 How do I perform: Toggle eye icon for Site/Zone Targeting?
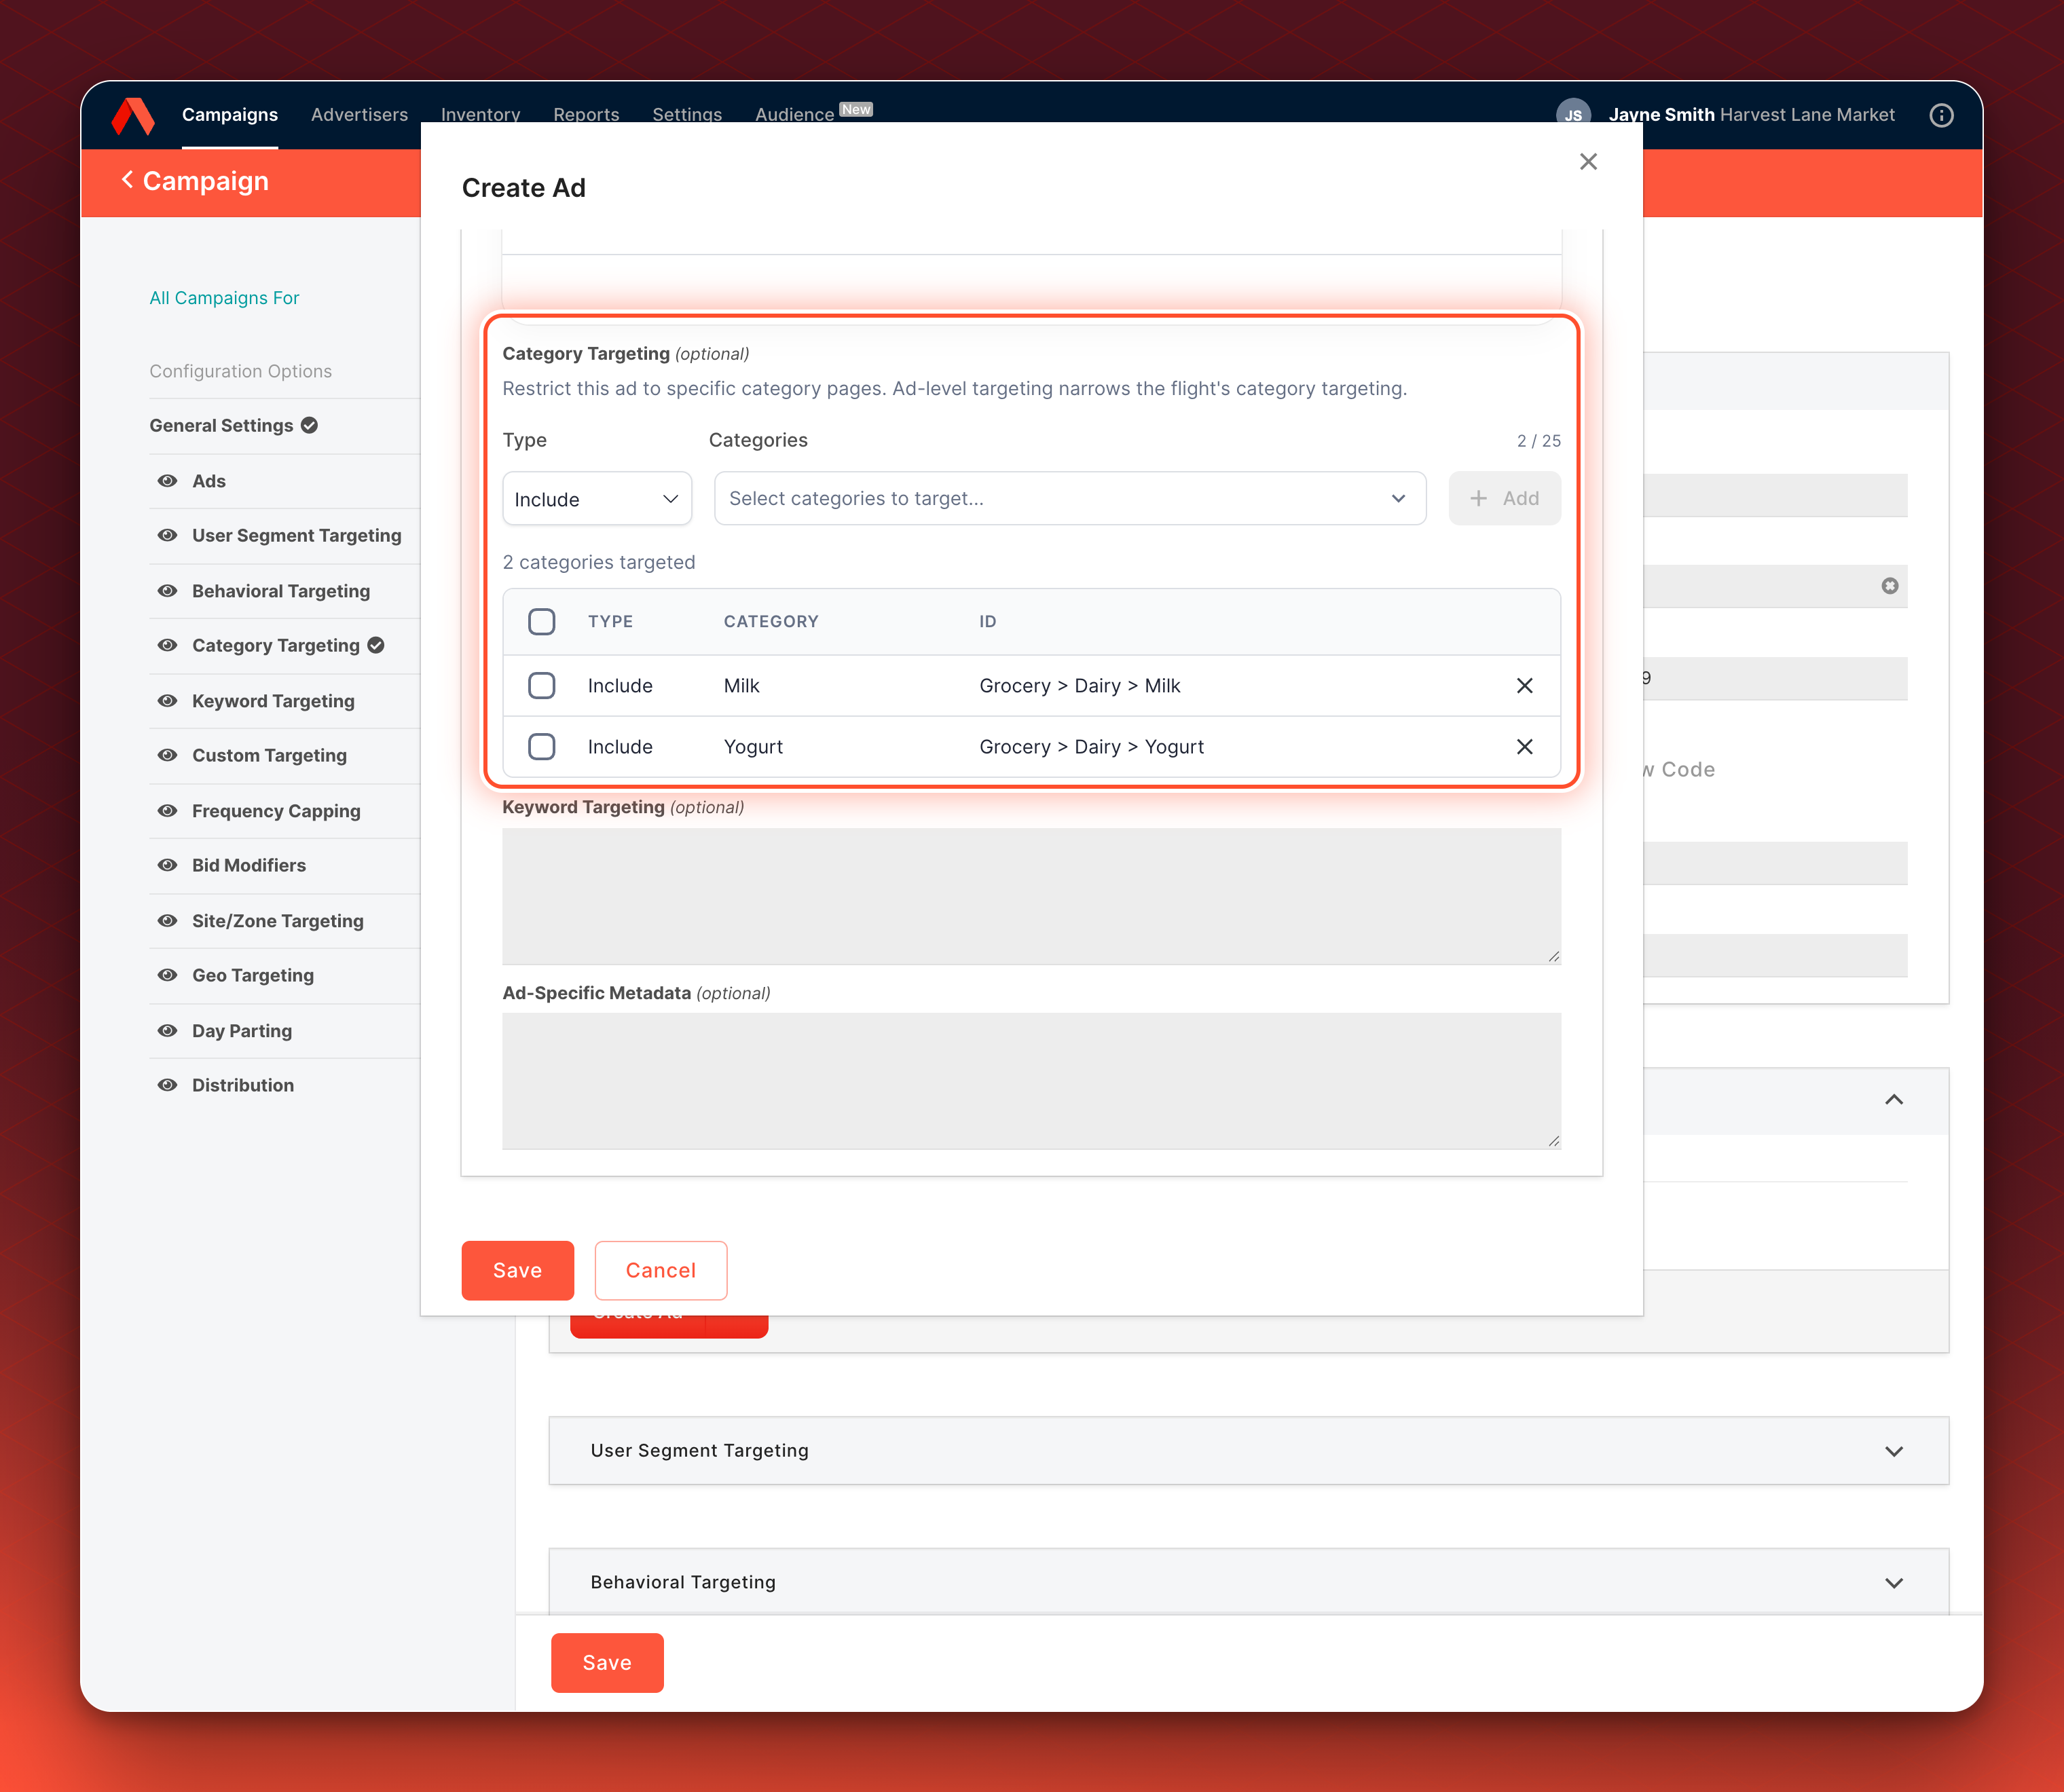click(168, 921)
